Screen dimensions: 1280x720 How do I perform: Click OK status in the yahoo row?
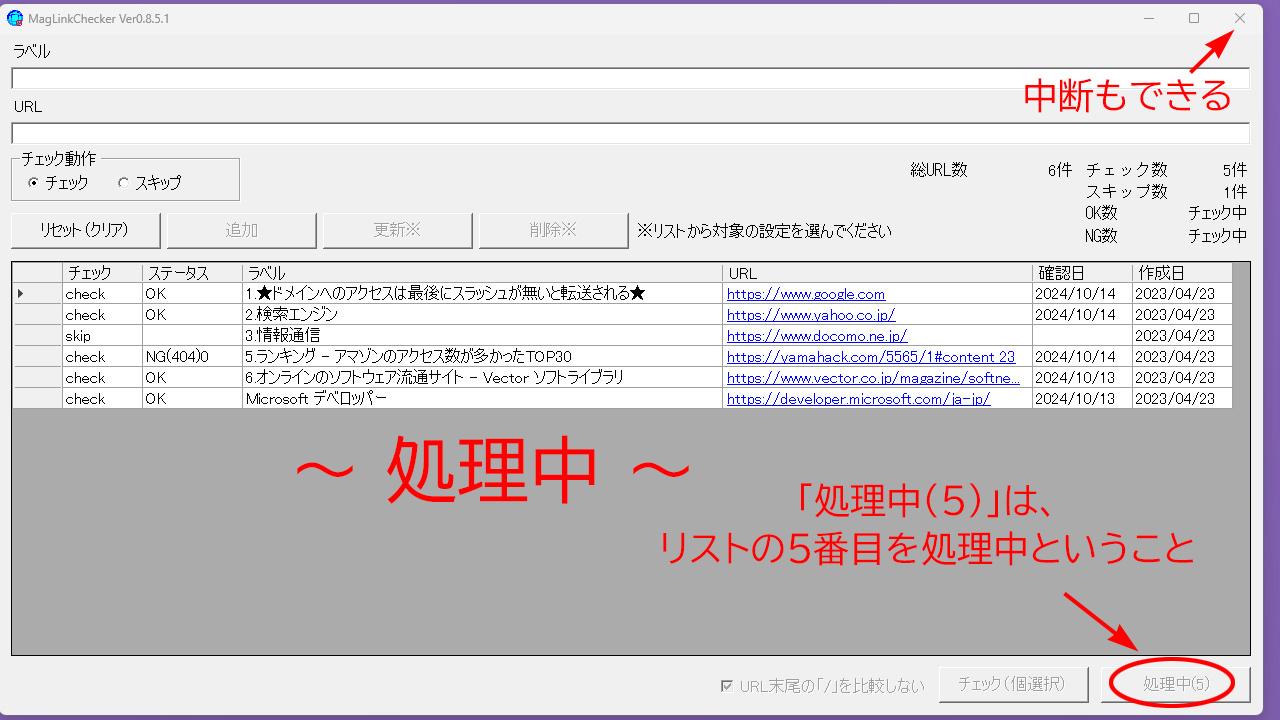(192, 315)
